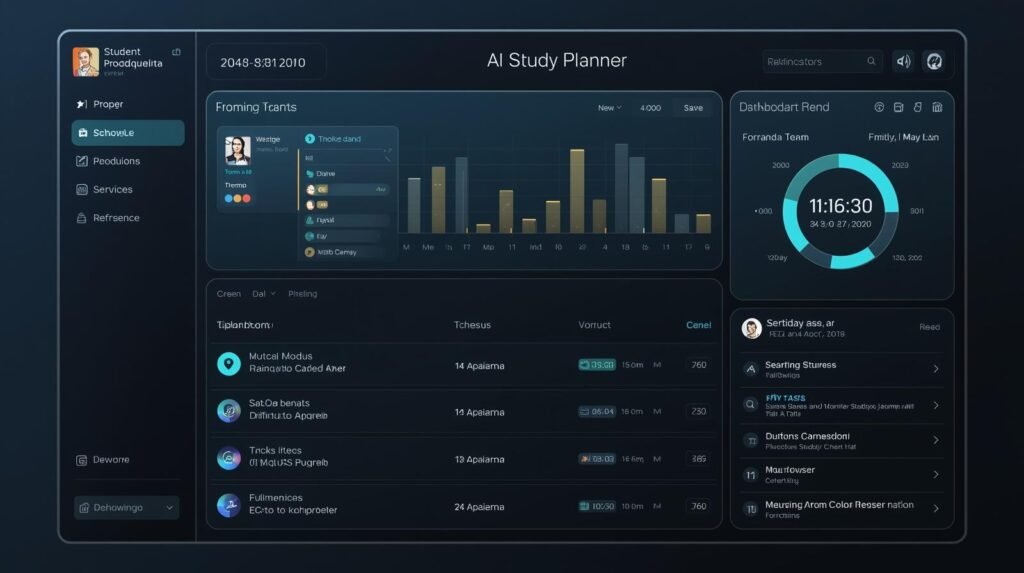Image resolution: width=1024 pixels, height=573 pixels.
Task: Toggle the teal time badge on Mutcal Modus row
Action: pyautogui.click(x=597, y=365)
